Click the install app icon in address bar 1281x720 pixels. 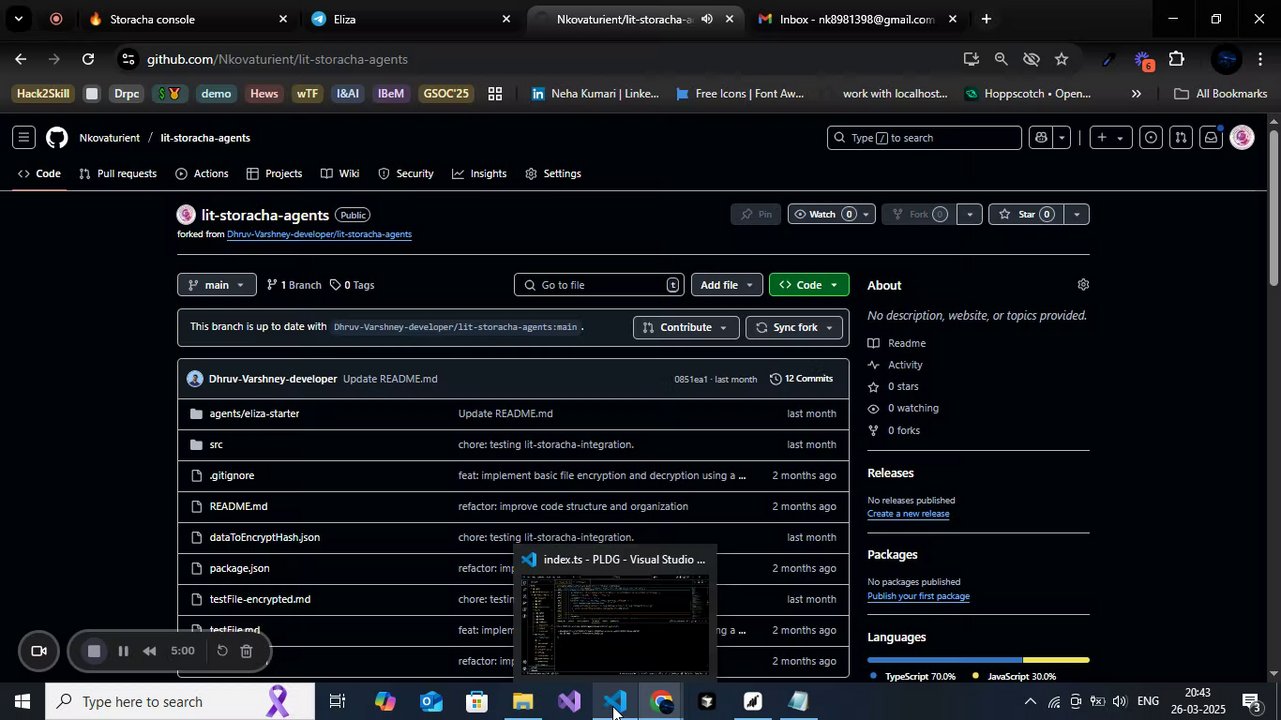971,59
